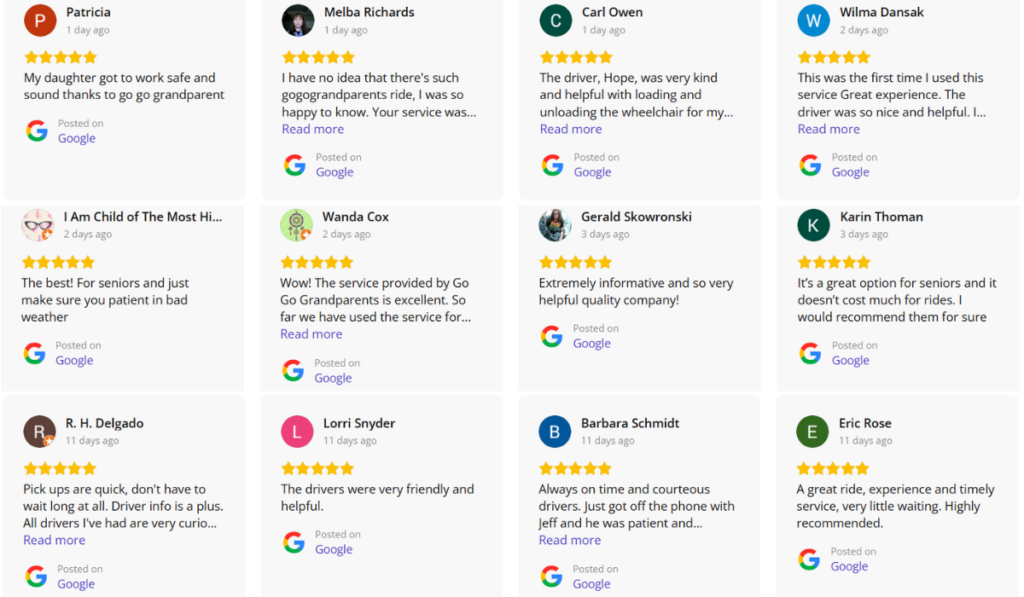This screenshot has height=597, width=1024.
Task: Expand Wilma Dansak's review via Read more
Action: tap(829, 129)
